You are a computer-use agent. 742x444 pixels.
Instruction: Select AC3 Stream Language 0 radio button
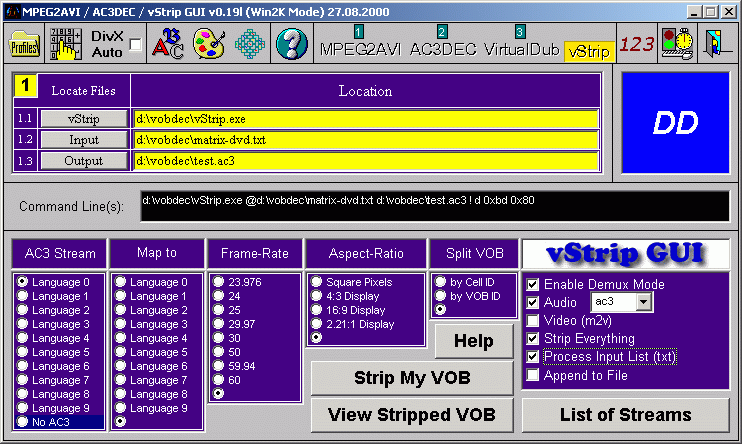click(22, 282)
